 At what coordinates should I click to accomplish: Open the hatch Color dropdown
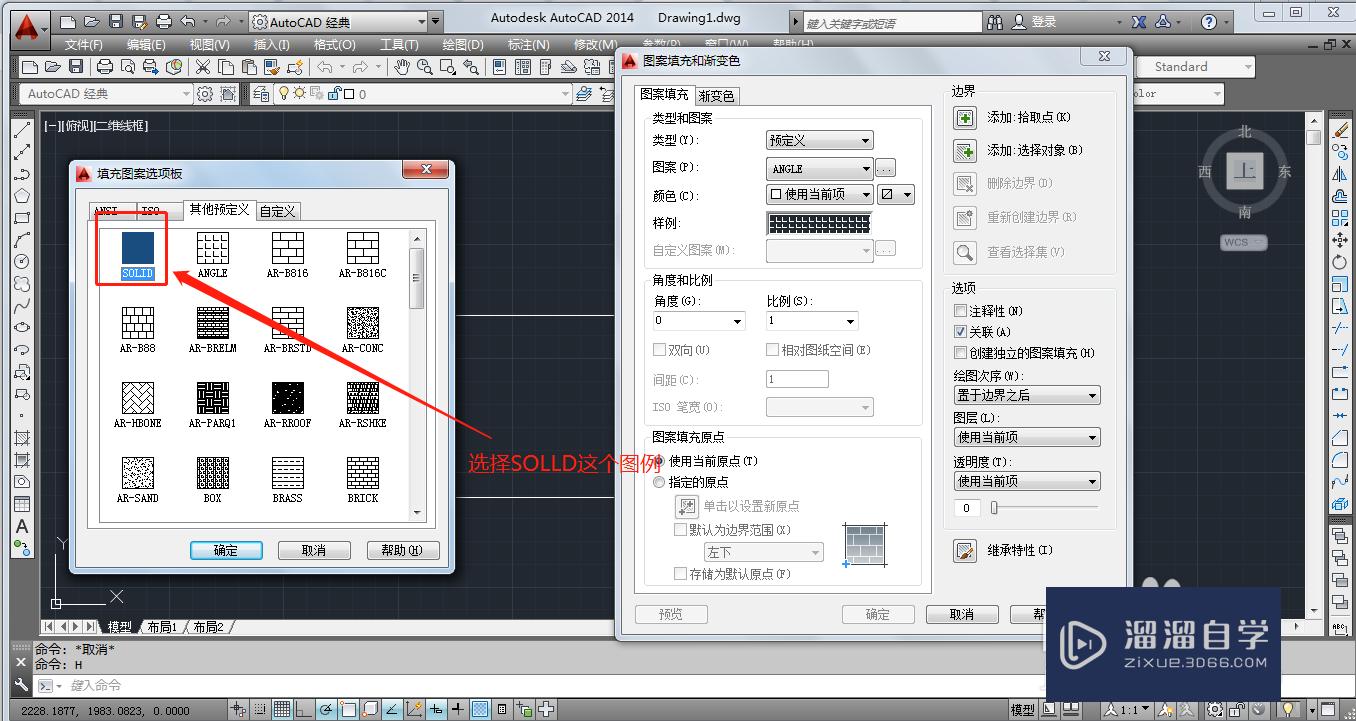point(820,195)
